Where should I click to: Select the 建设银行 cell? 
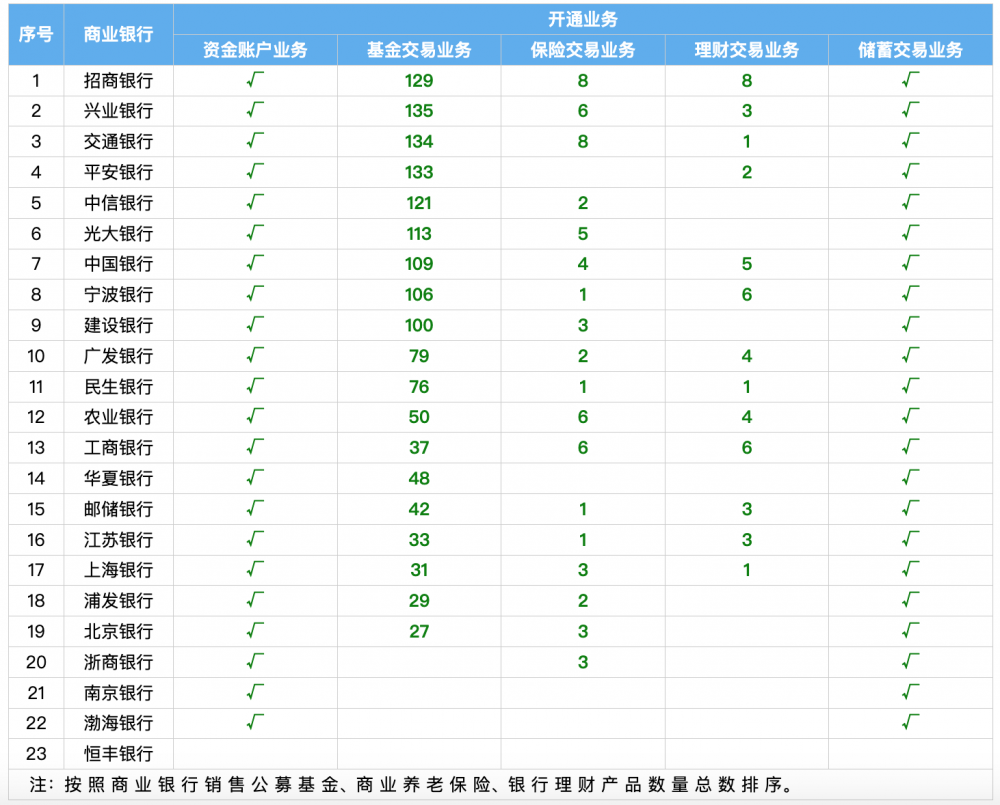[x=119, y=325]
